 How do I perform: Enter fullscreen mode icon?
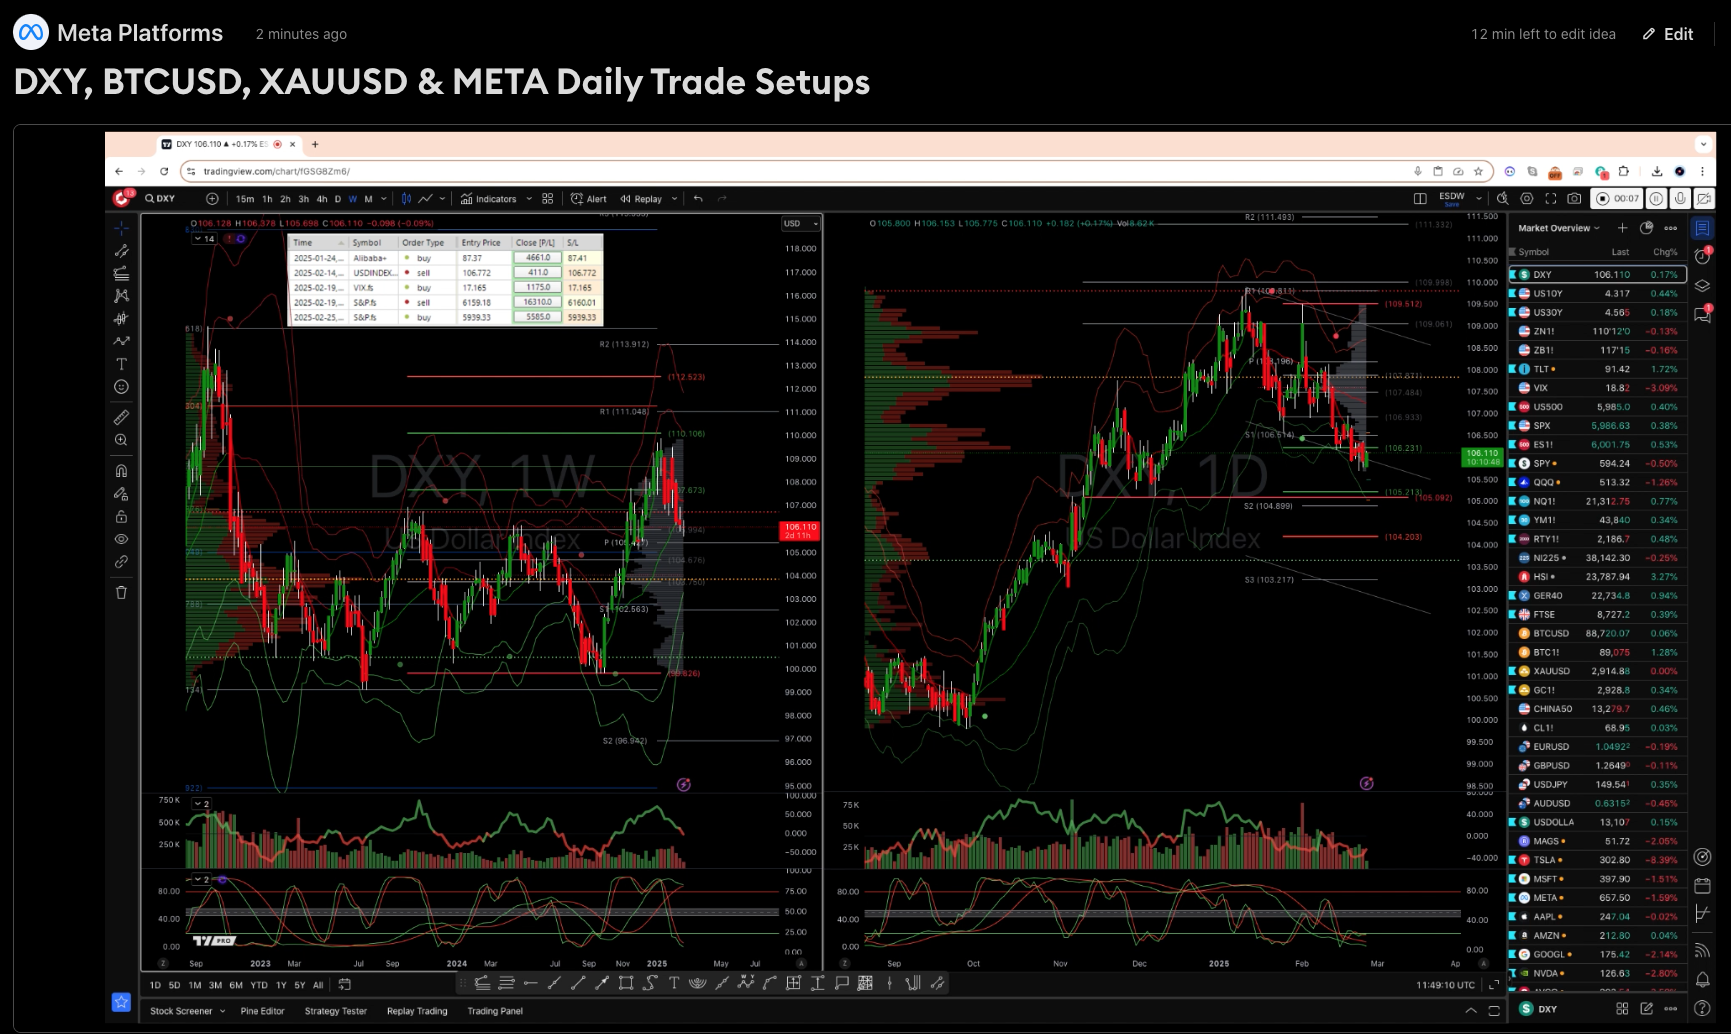pos(1551,199)
